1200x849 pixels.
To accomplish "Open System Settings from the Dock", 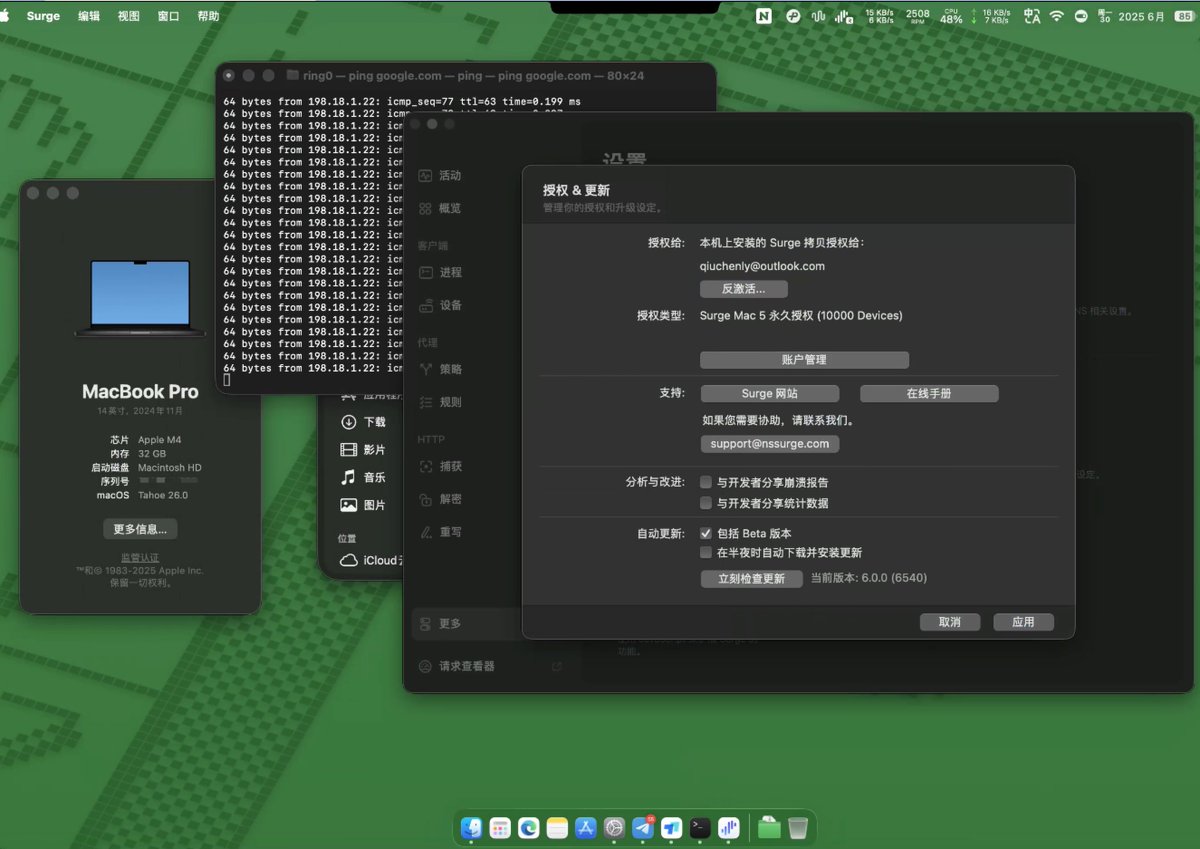I will (615, 828).
